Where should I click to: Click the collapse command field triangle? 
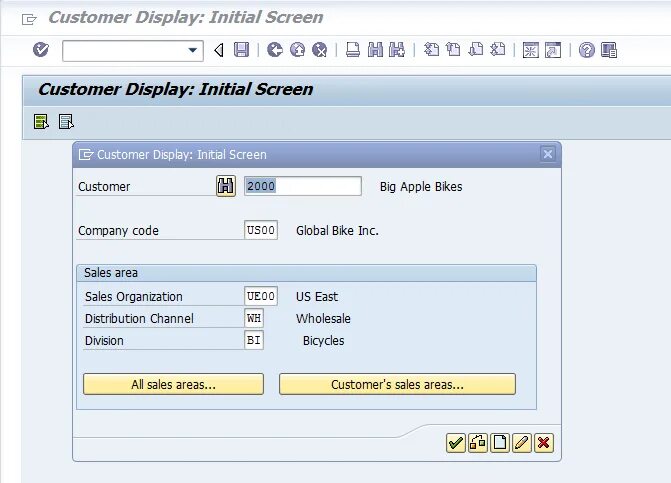pyautogui.click(x=219, y=50)
